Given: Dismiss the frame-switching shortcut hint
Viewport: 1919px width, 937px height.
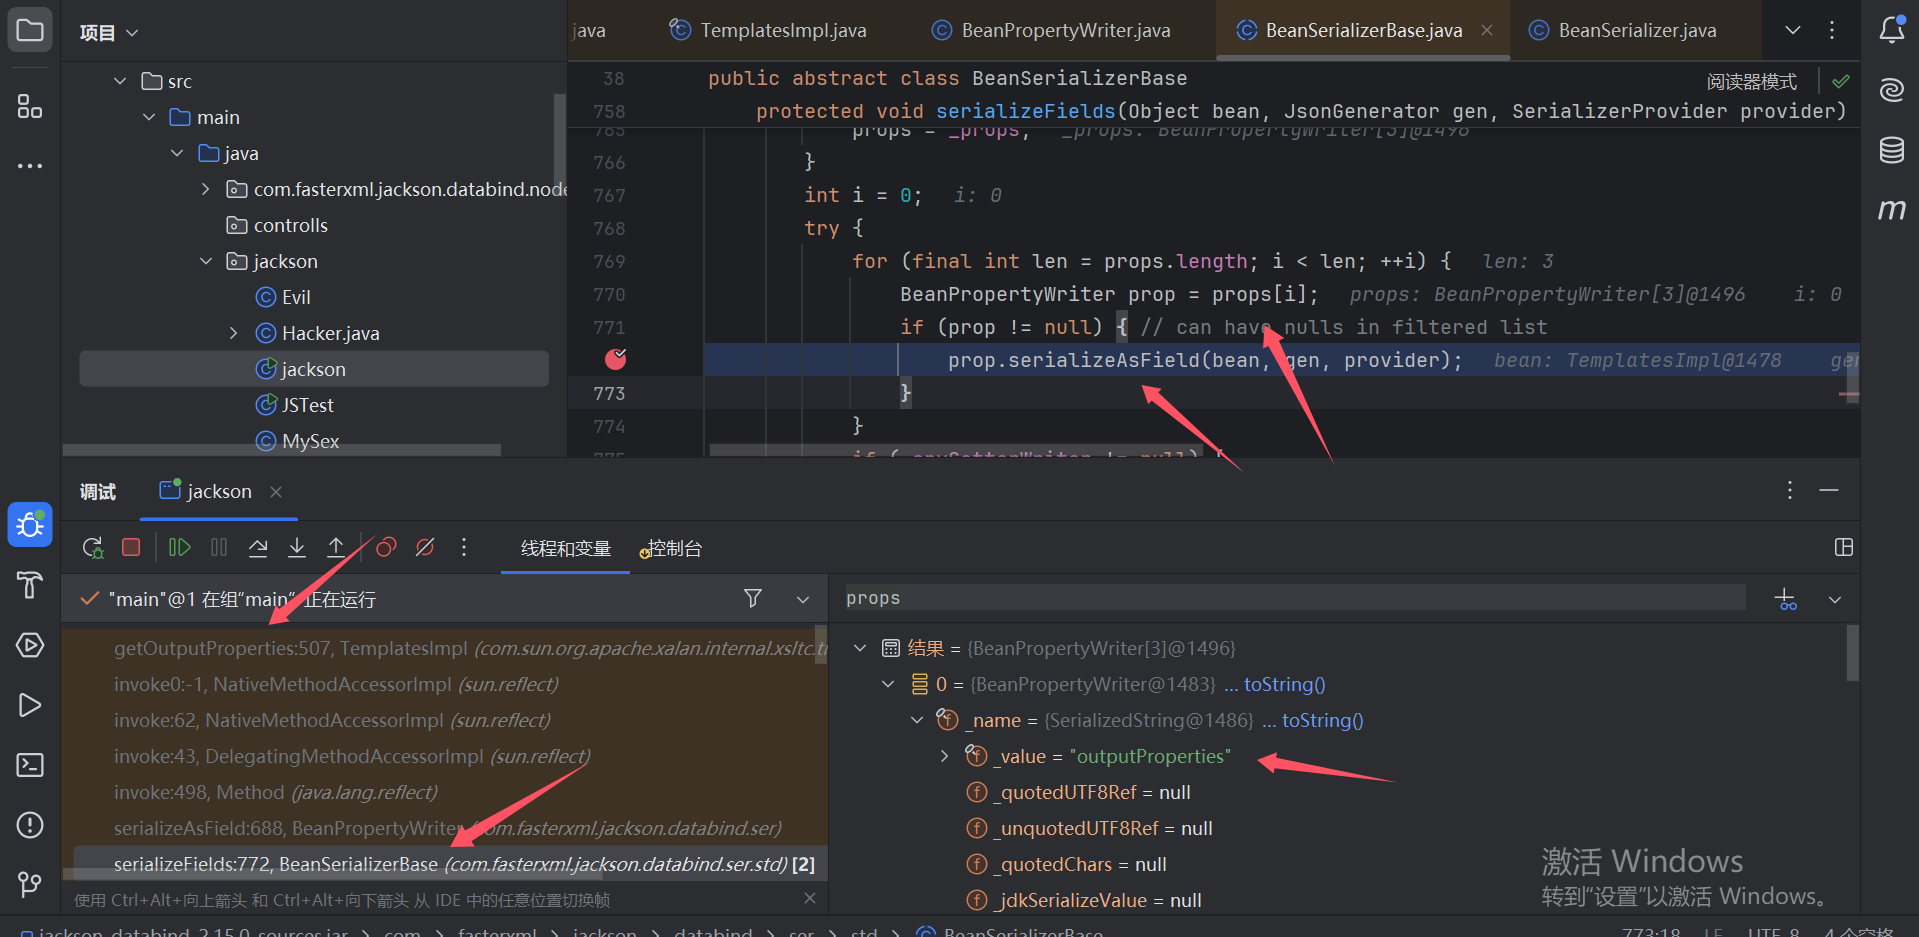Looking at the screenshot, I should (x=809, y=899).
